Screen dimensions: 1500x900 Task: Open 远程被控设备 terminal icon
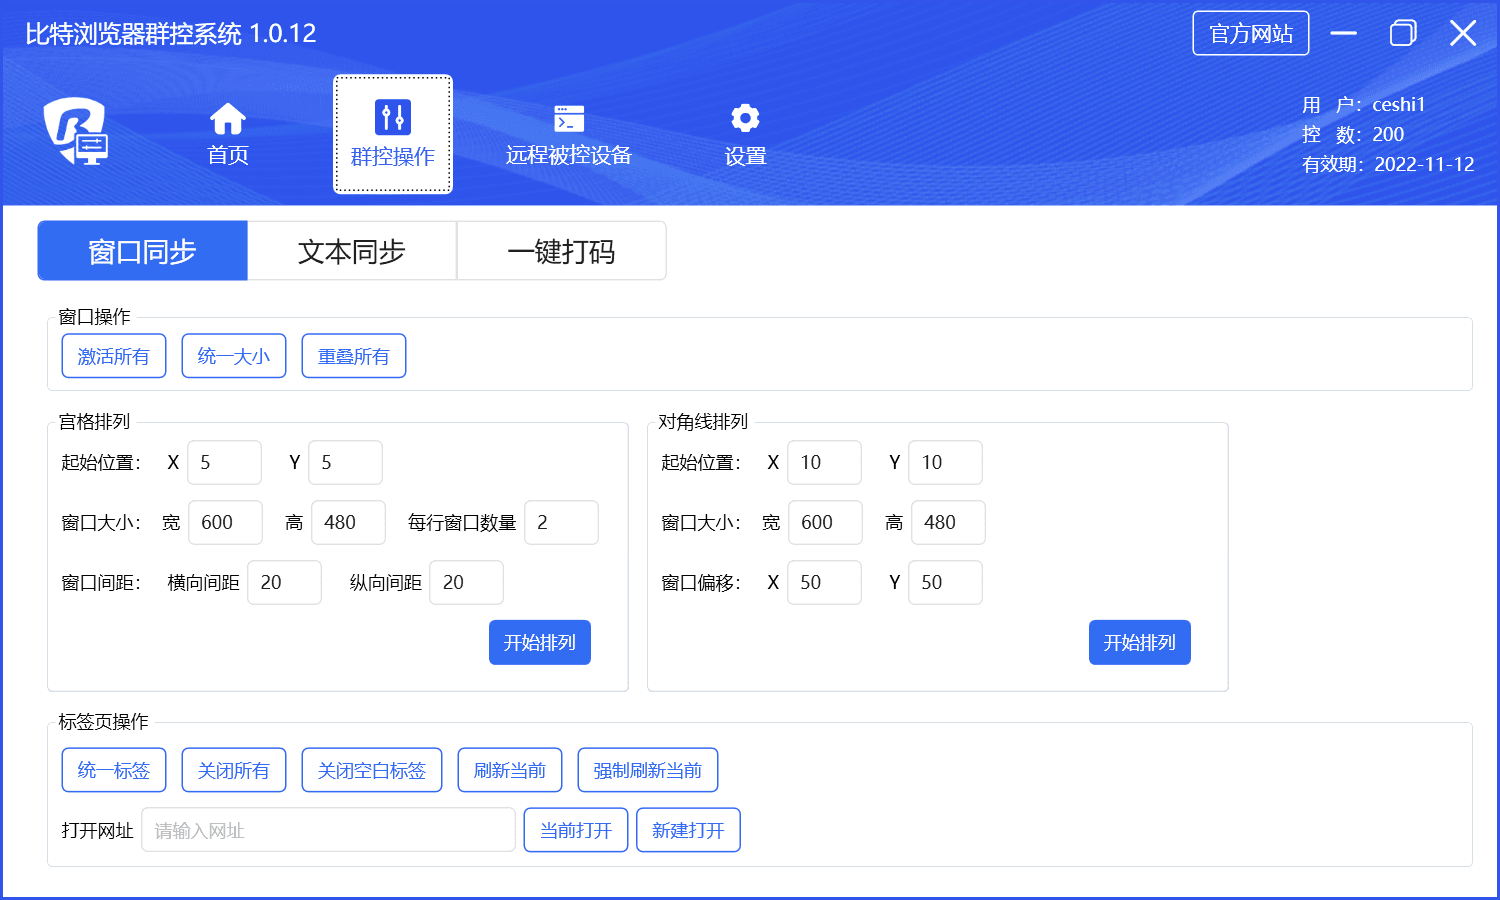[569, 119]
